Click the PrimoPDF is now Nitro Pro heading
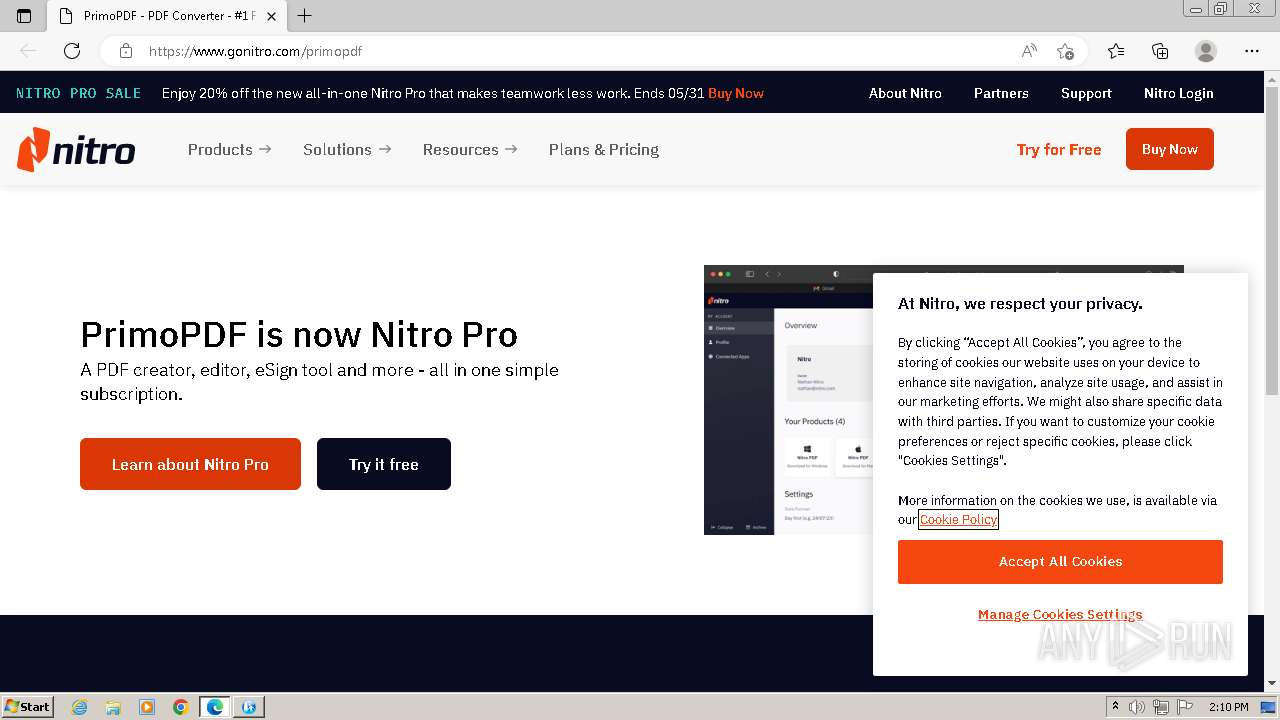The height and width of the screenshot is (720, 1280). [x=299, y=334]
